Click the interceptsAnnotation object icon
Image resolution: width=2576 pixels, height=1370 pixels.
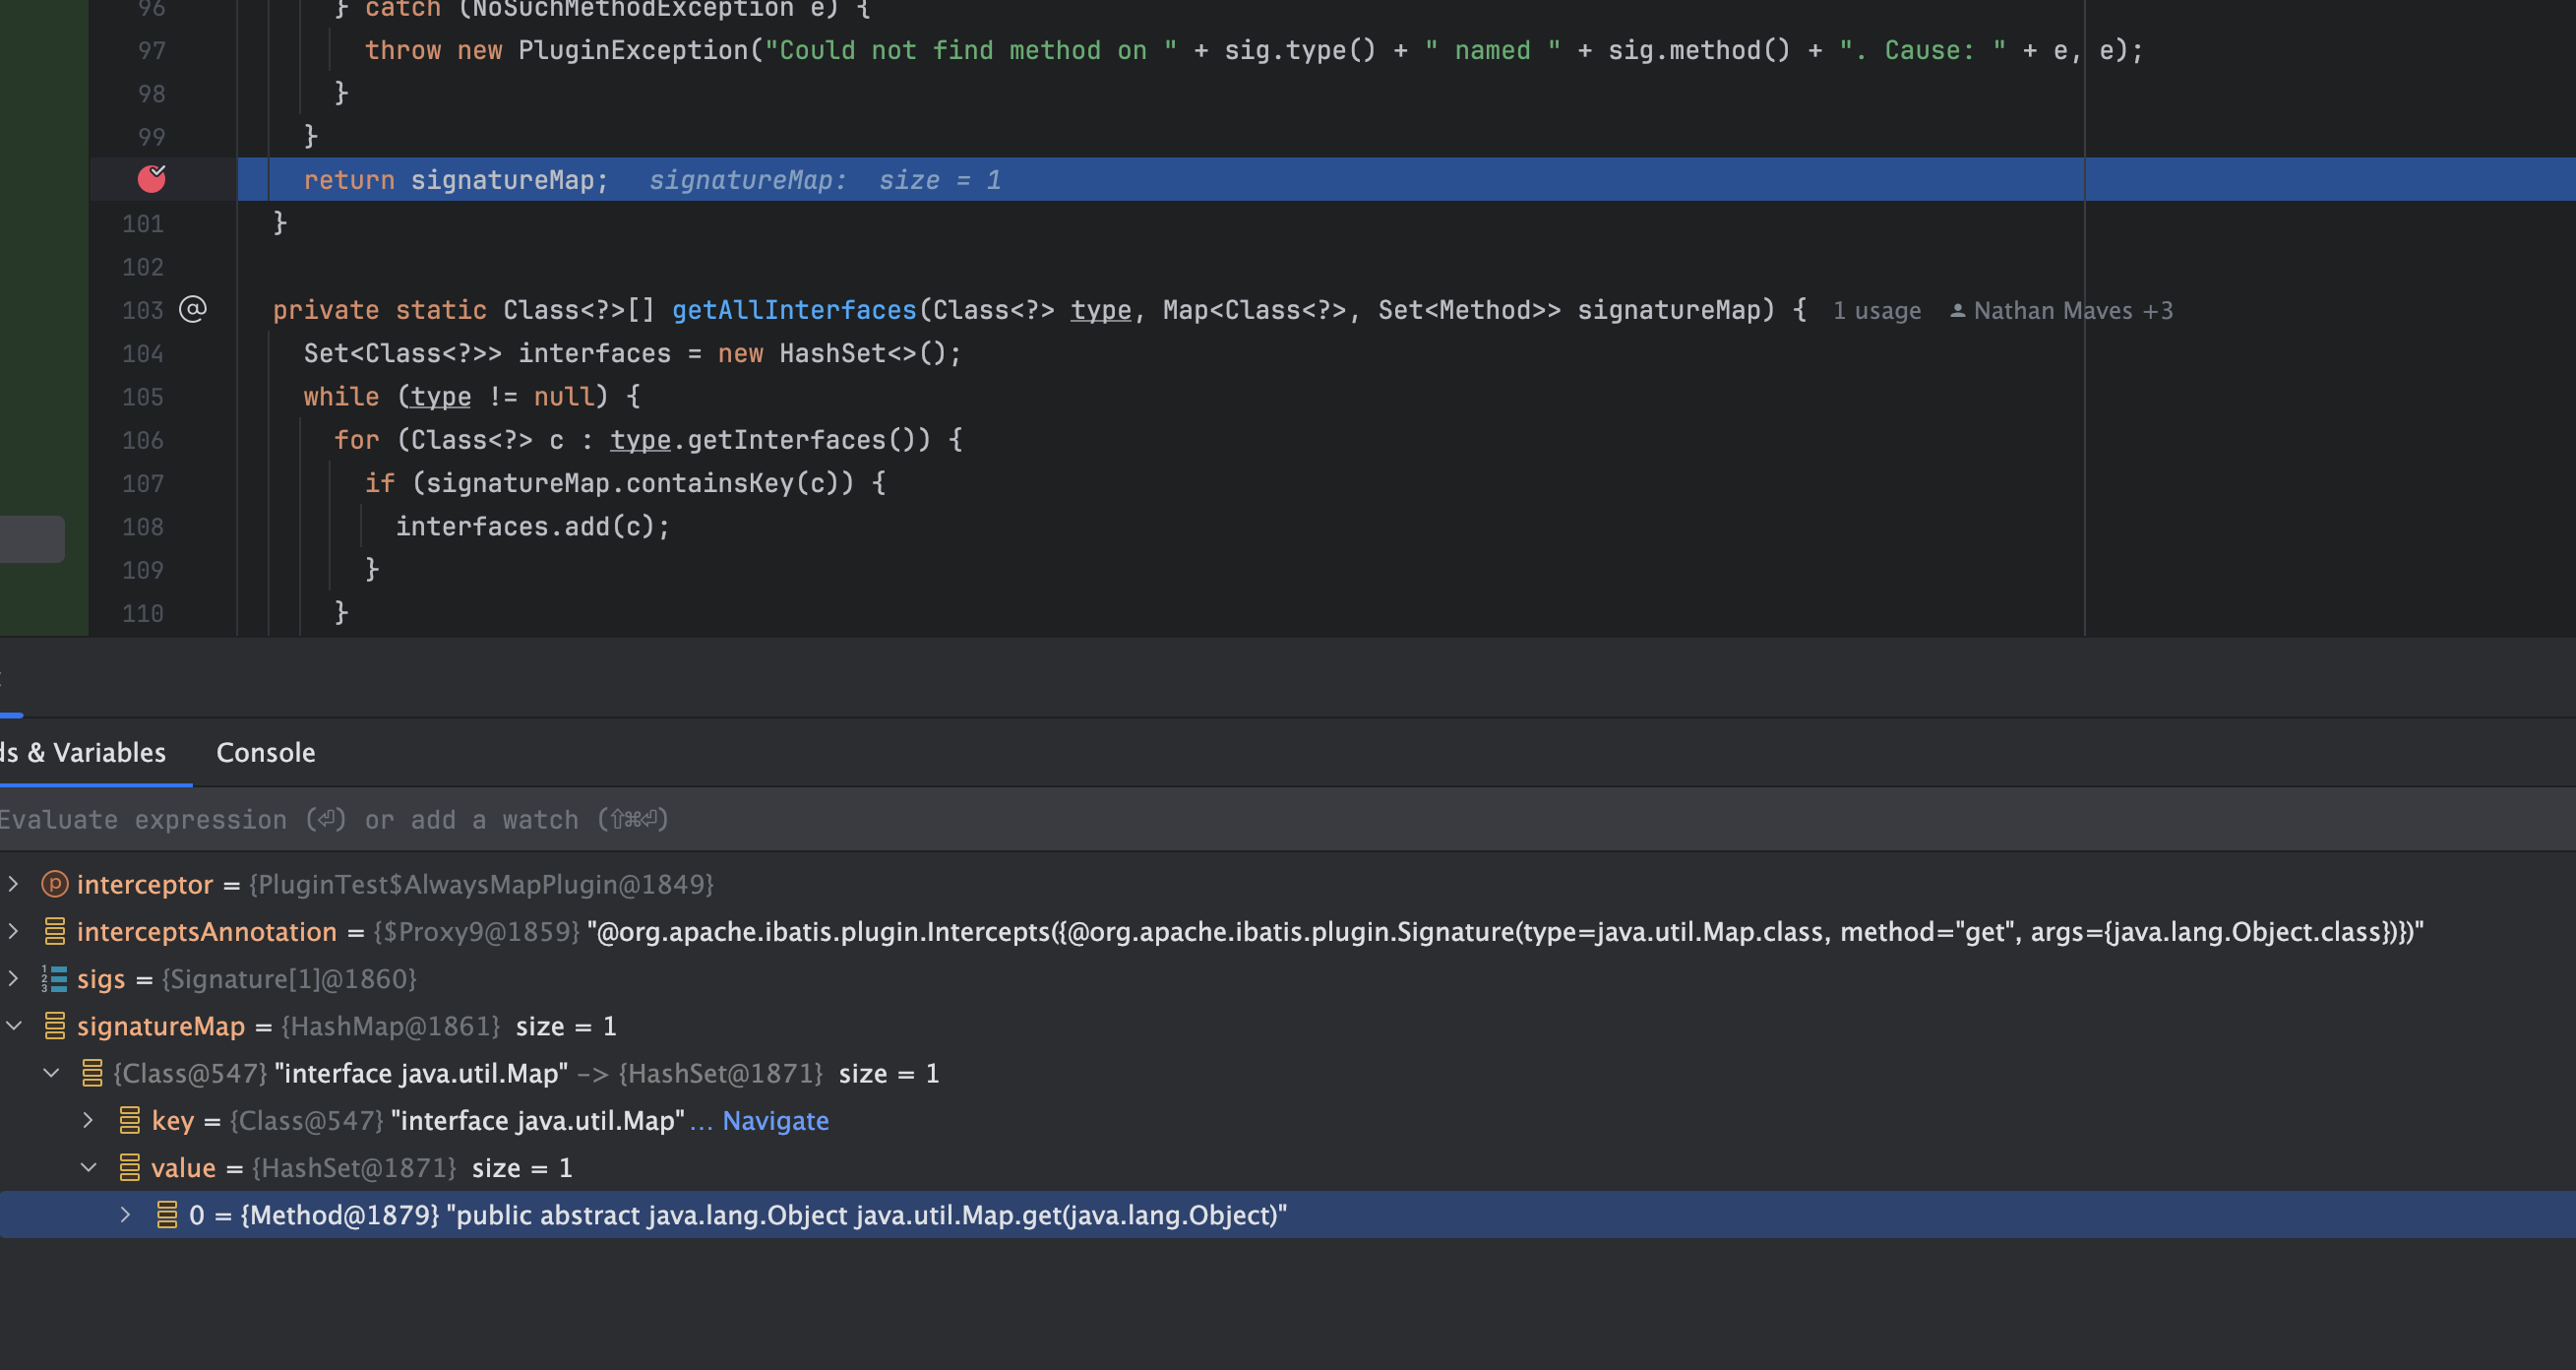coord(54,931)
